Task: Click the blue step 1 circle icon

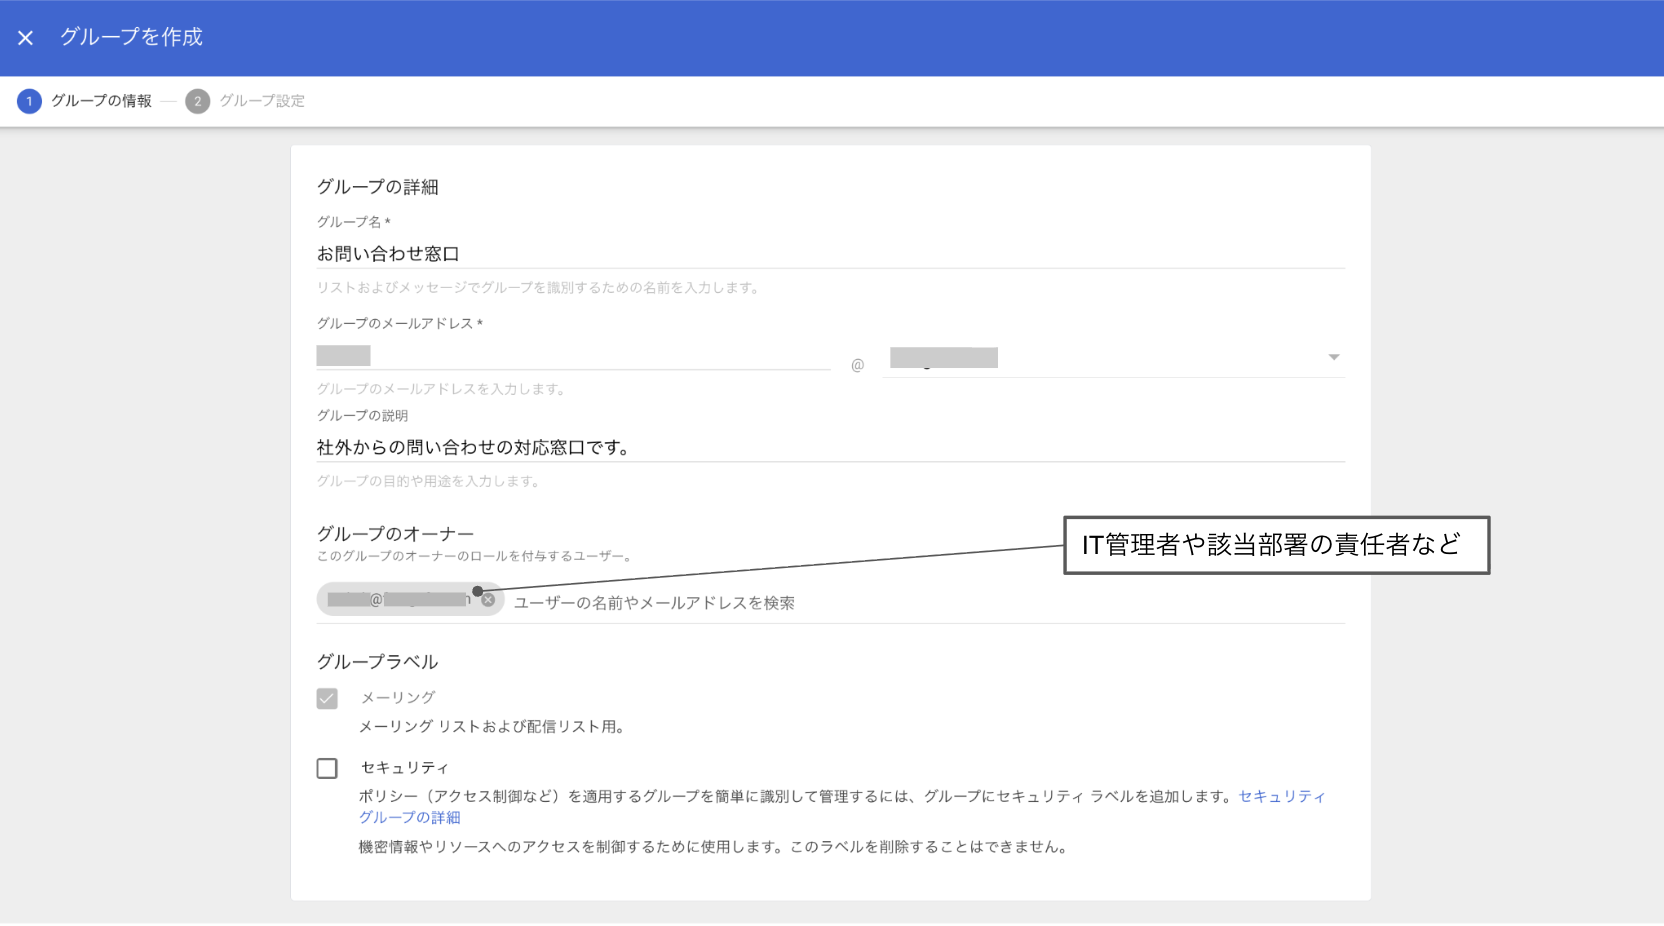Action: (29, 101)
